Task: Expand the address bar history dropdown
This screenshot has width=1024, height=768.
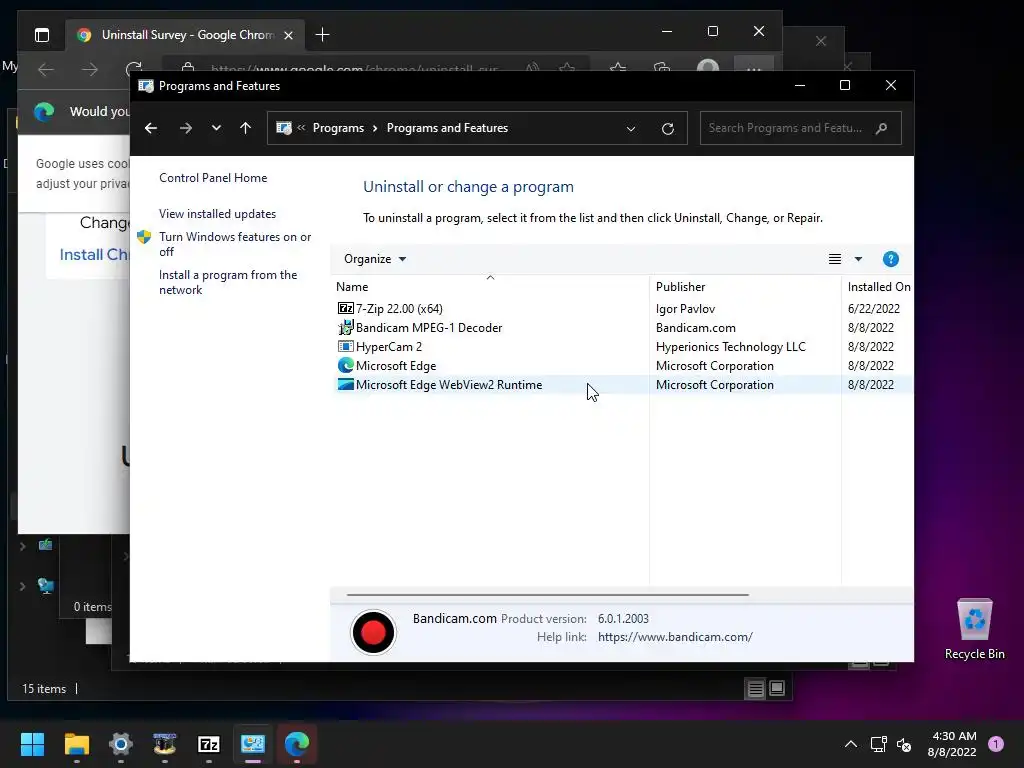Action: 631,129
